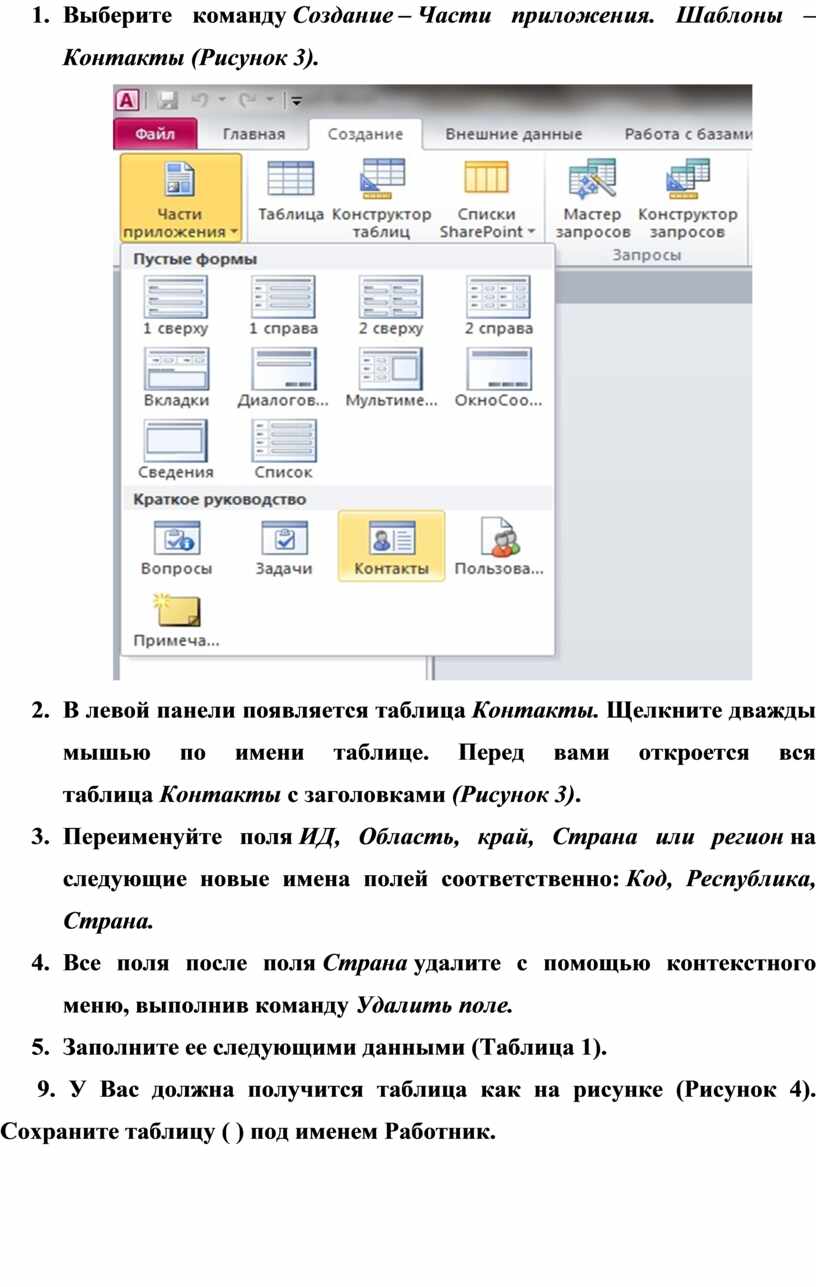Expand the Quick Access Toolbar customize arrow
Viewport: 816px width, 1287px height.
[x=297, y=100]
